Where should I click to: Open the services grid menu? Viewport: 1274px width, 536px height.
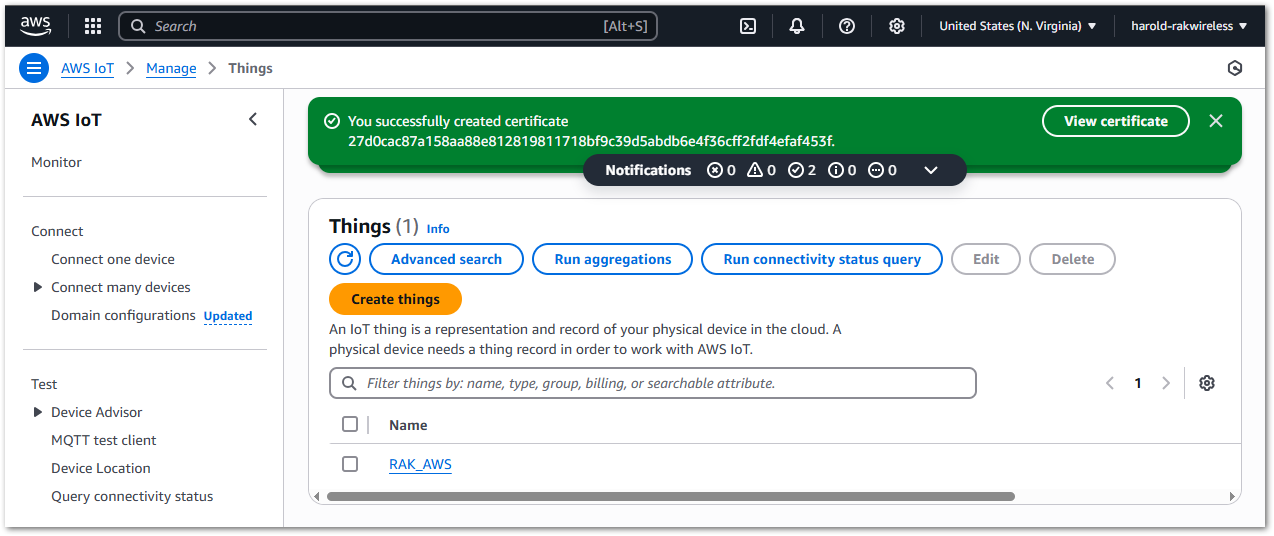click(x=92, y=26)
